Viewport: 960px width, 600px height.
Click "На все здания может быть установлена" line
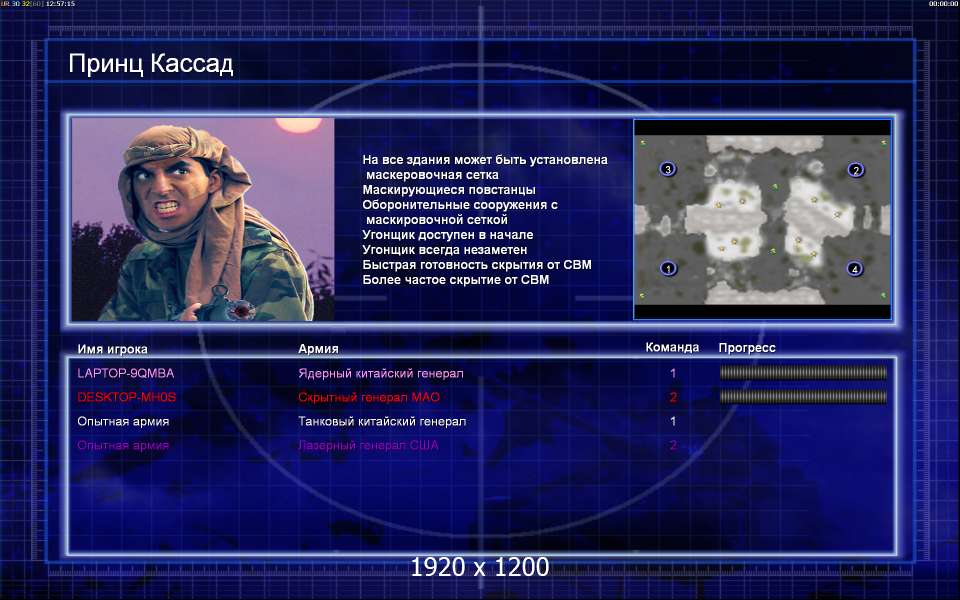click(x=485, y=160)
